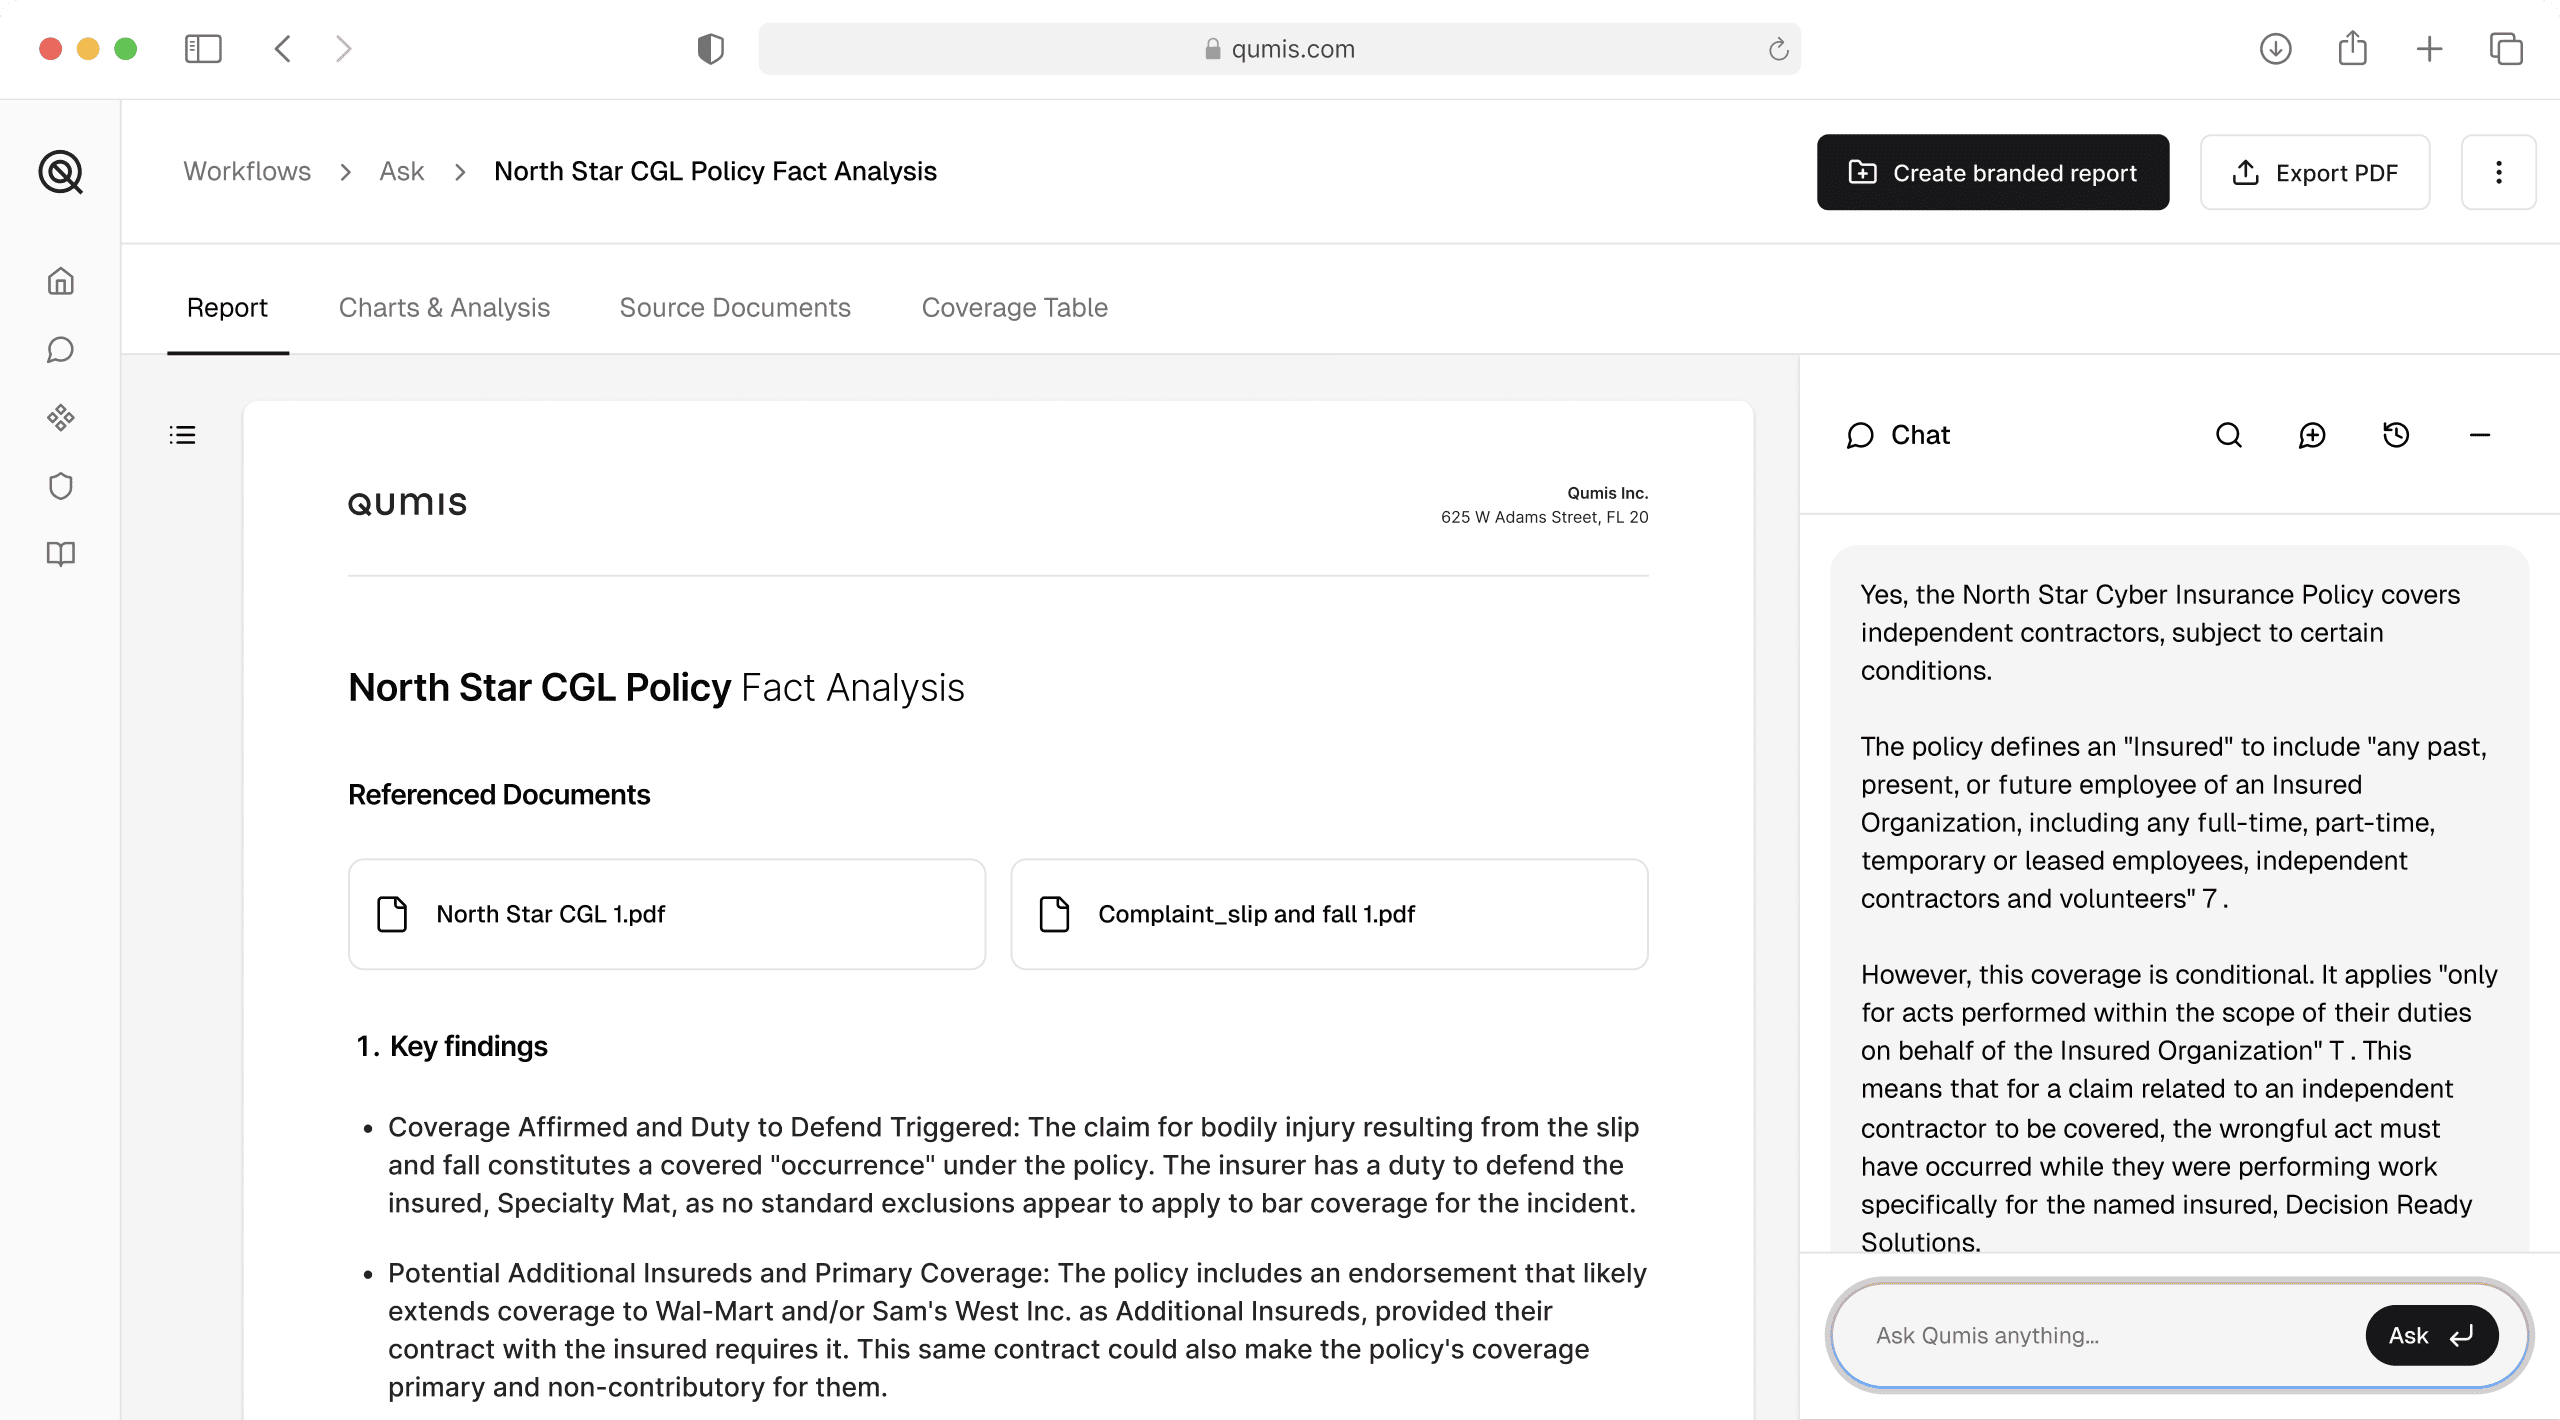Viewport: 2560px width, 1420px height.
Task: Open Home from the left sidebar
Action: [x=61, y=281]
